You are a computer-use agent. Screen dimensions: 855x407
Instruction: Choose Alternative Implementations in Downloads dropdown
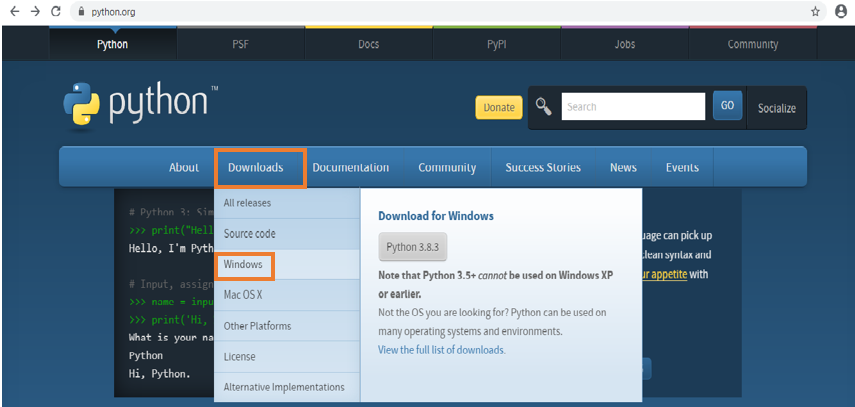[x=287, y=387]
